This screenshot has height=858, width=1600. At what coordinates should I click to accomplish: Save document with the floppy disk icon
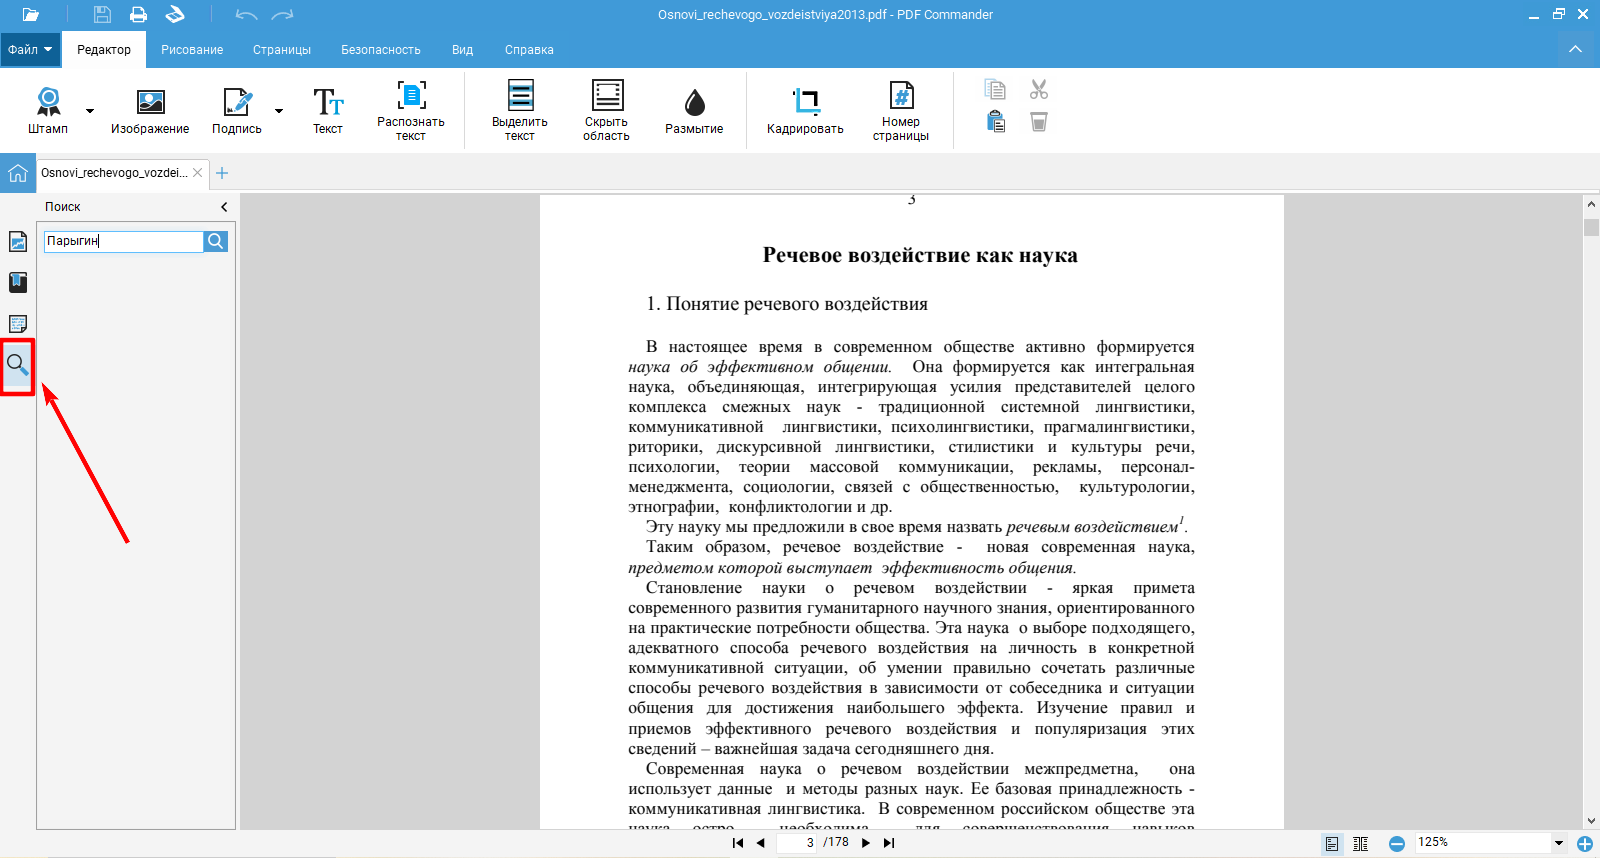(x=102, y=14)
